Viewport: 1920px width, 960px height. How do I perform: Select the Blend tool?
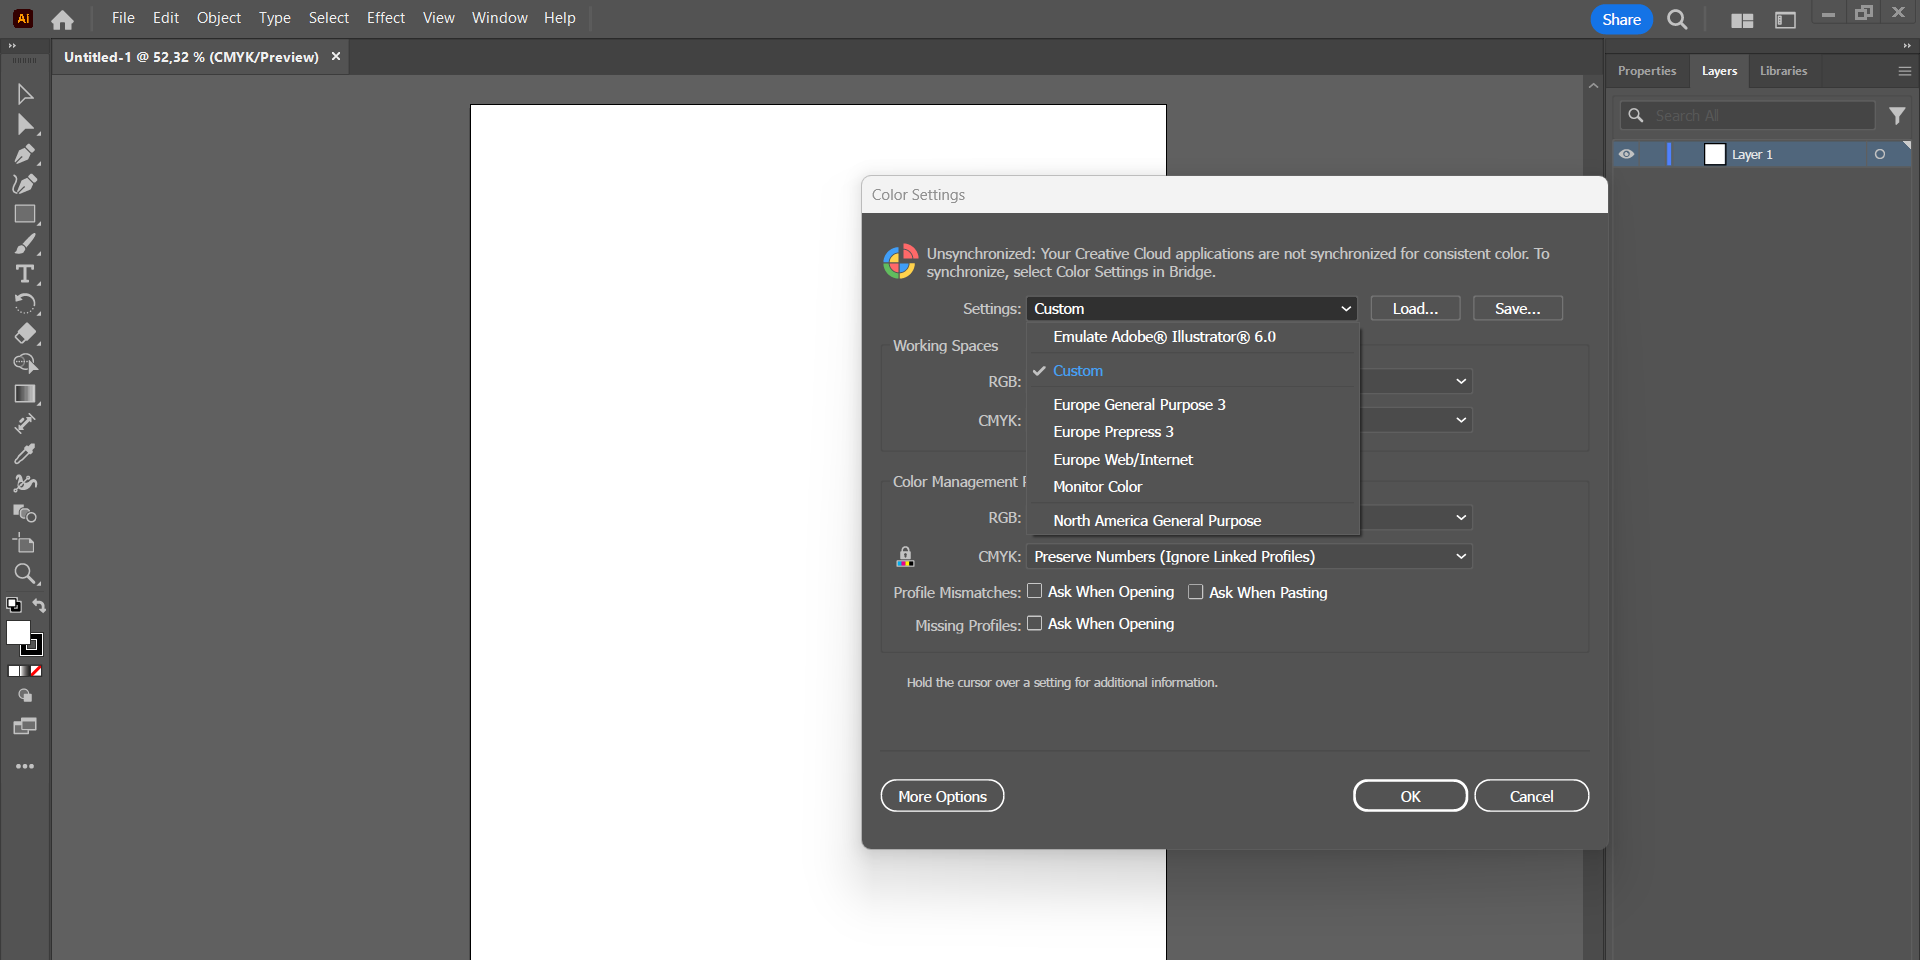click(x=25, y=514)
